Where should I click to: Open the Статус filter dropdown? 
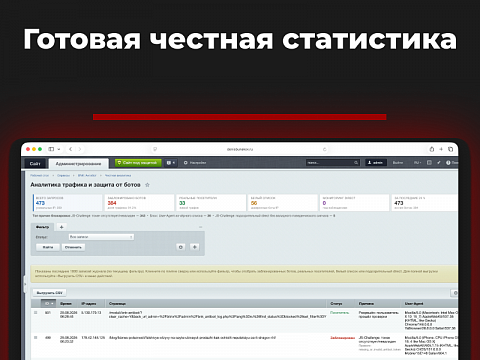101,237
